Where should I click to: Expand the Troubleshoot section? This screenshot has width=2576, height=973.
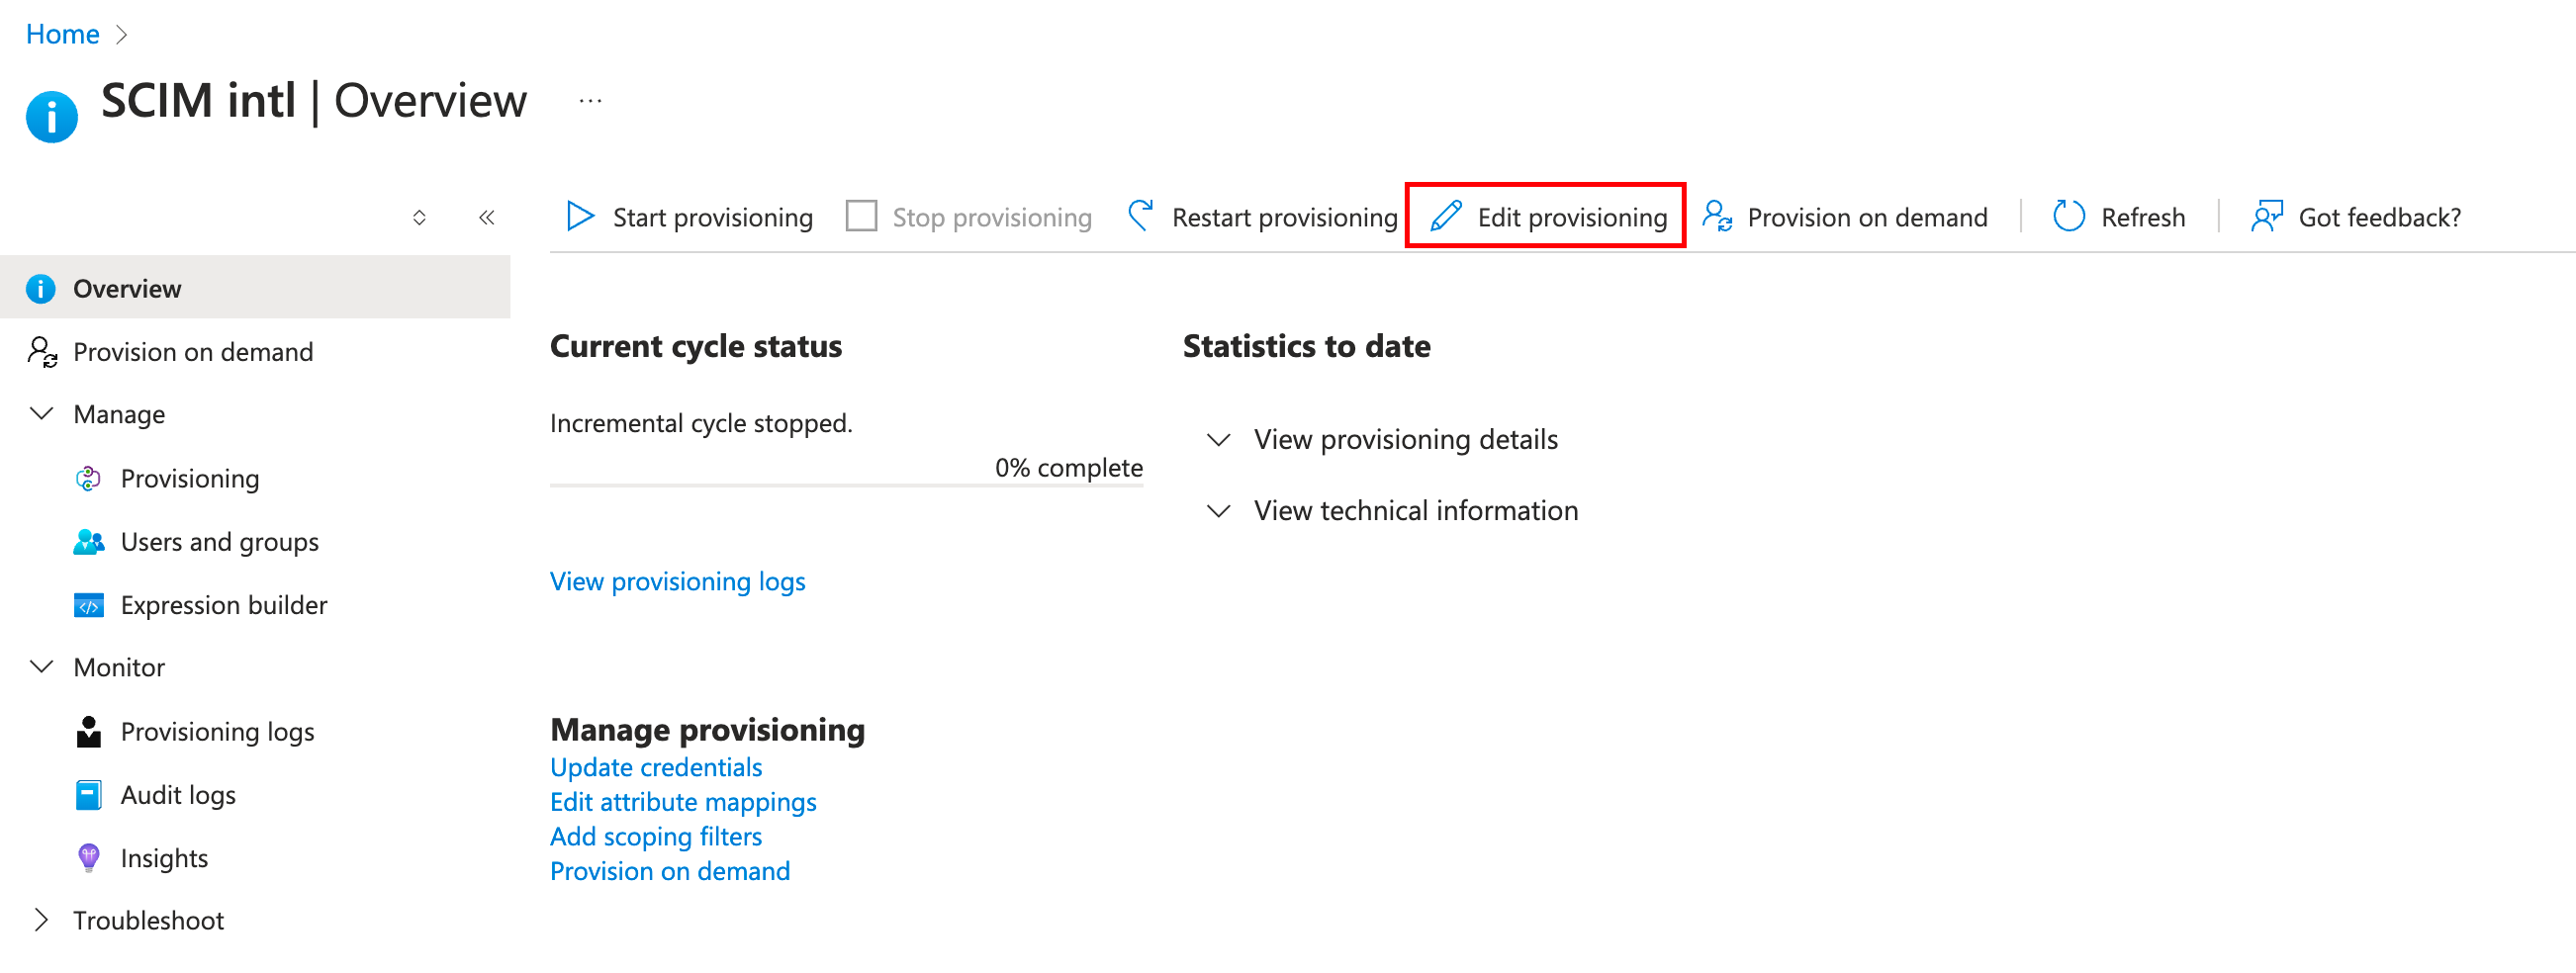click(42, 920)
